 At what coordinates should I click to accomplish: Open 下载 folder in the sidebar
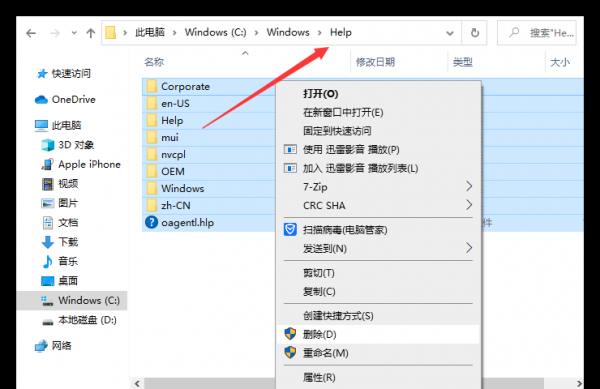[x=60, y=242]
